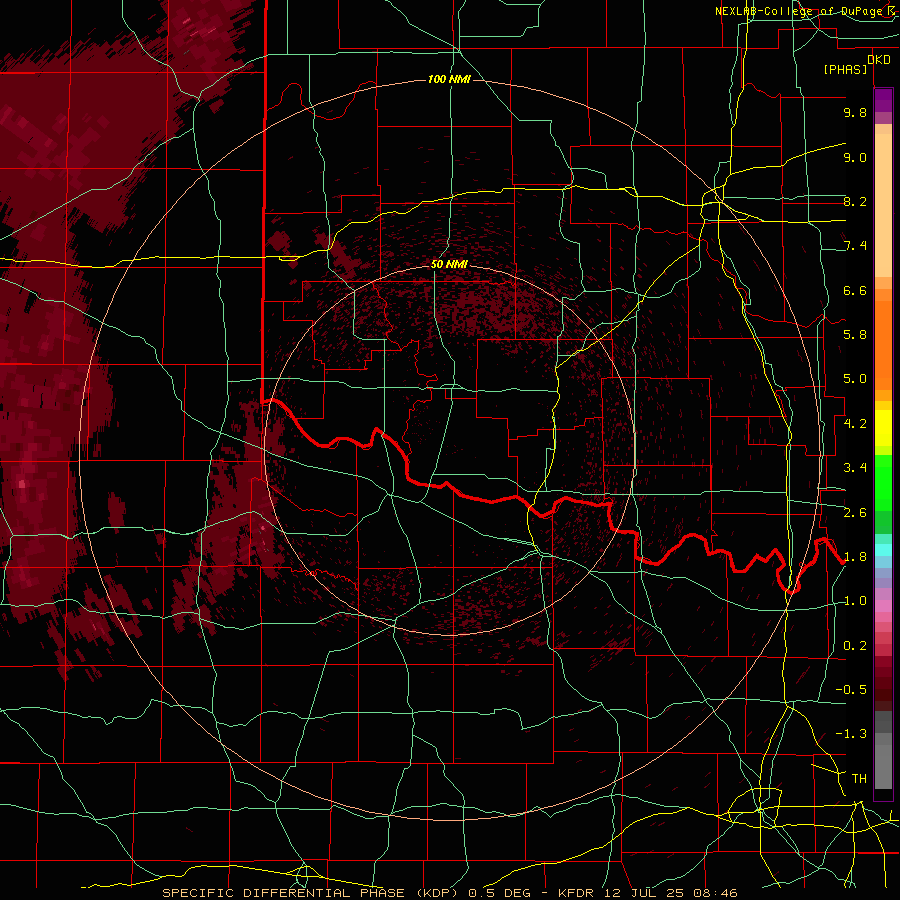Click the 100 NMI range ring label

tap(449, 80)
